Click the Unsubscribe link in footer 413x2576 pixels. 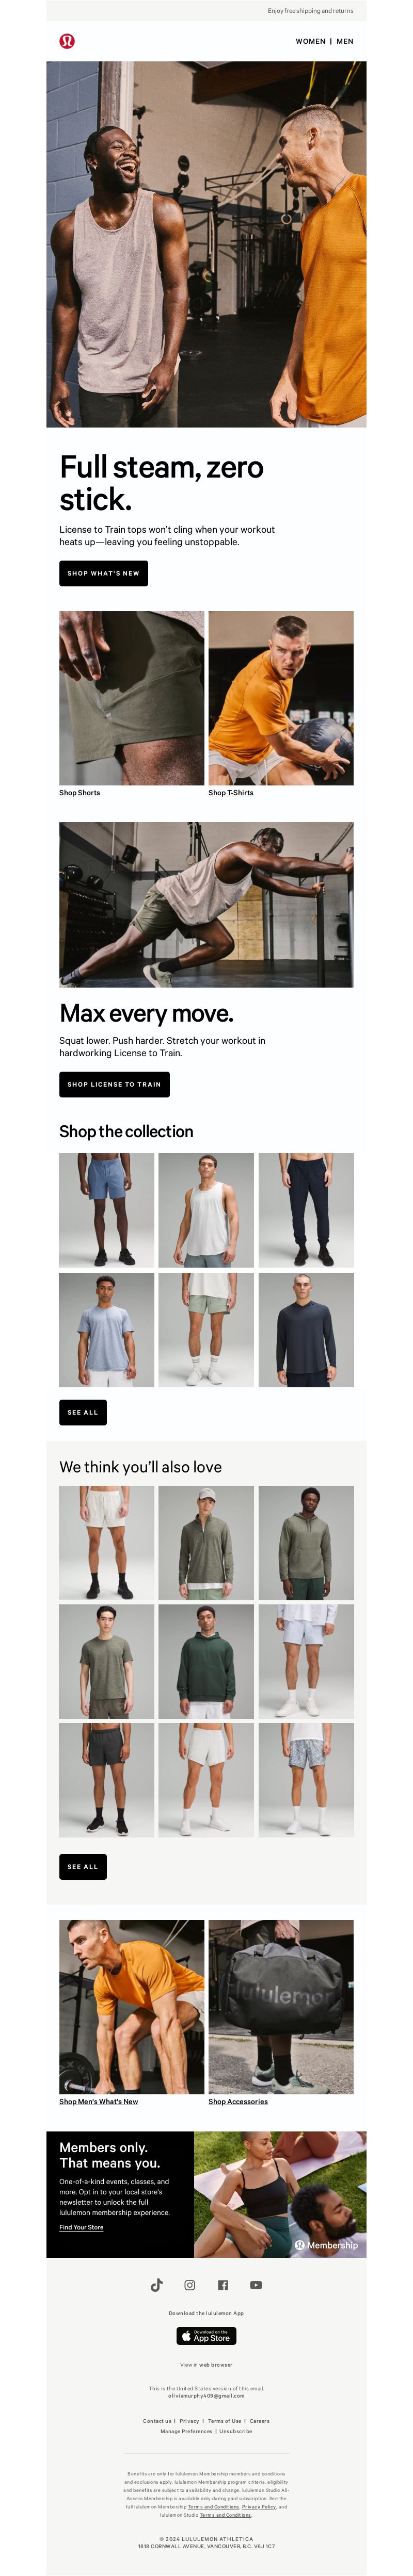(x=236, y=2431)
